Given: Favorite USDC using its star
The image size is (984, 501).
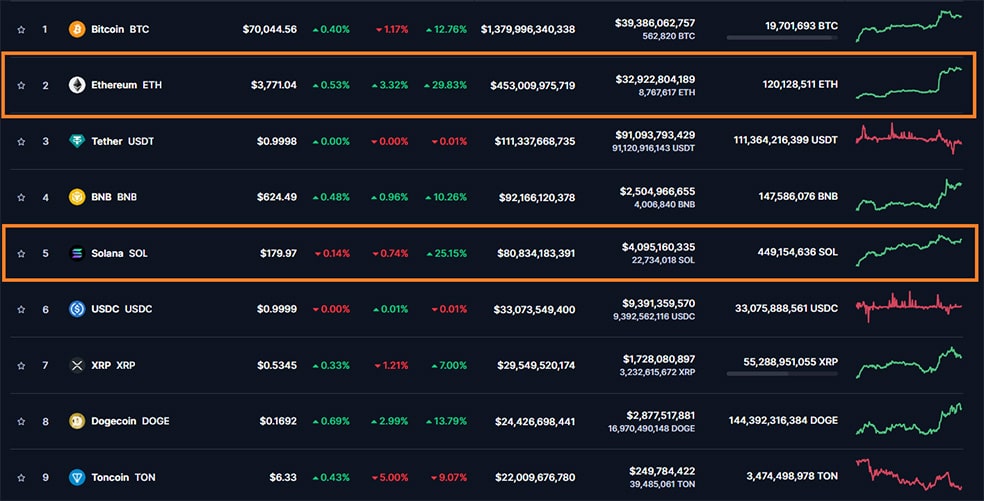Looking at the screenshot, I should click(21, 310).
